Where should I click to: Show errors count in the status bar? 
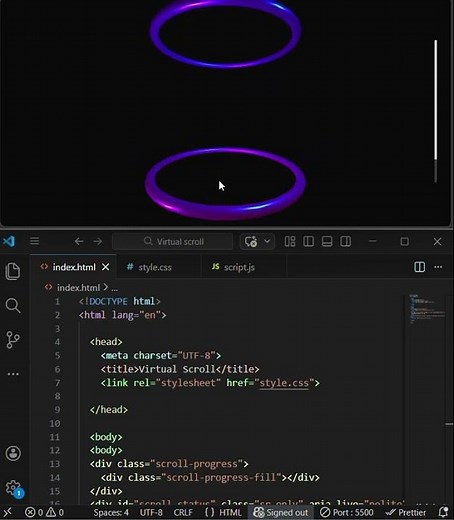click(x=34, y=512)
